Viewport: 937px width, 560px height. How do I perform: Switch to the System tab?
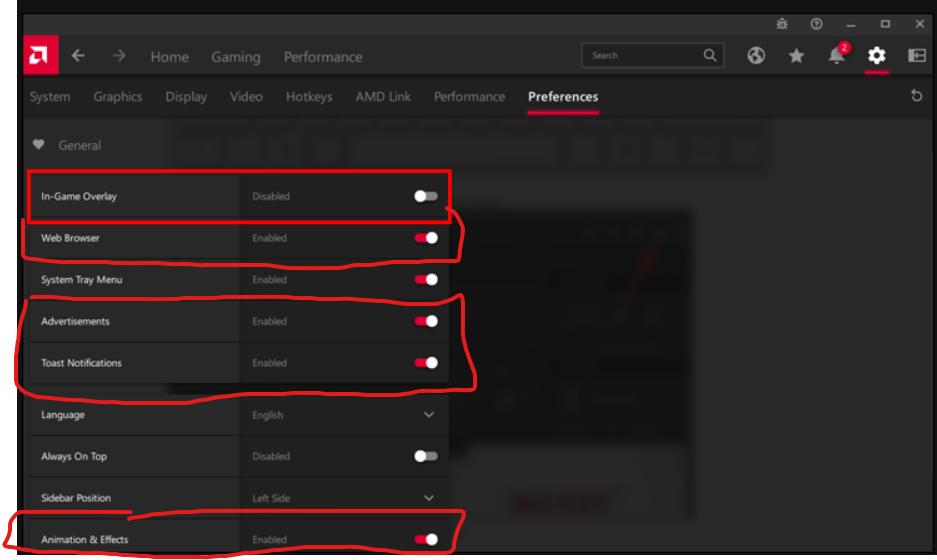tap(50, 97)
